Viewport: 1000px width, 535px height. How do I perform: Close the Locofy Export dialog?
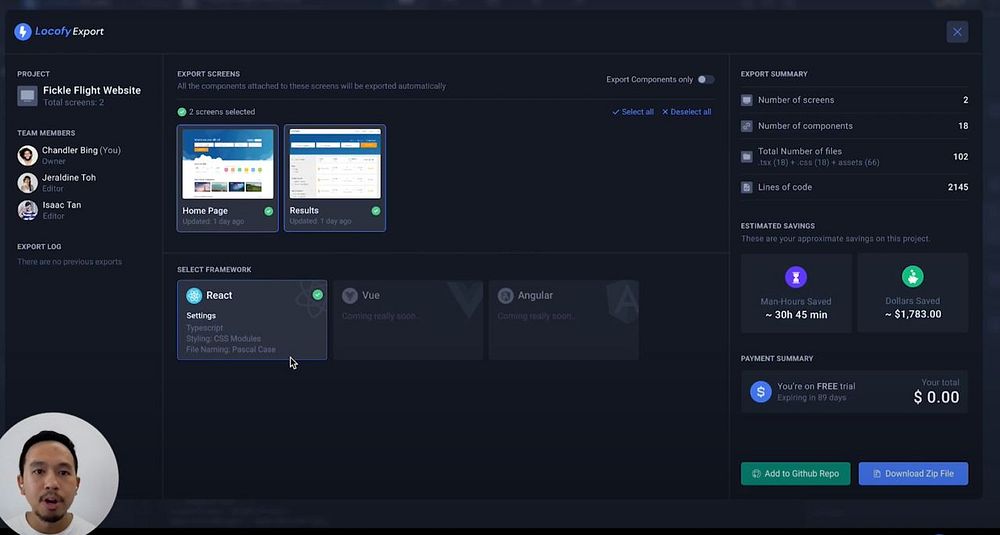pyautogui.click(x=957, y=32)
